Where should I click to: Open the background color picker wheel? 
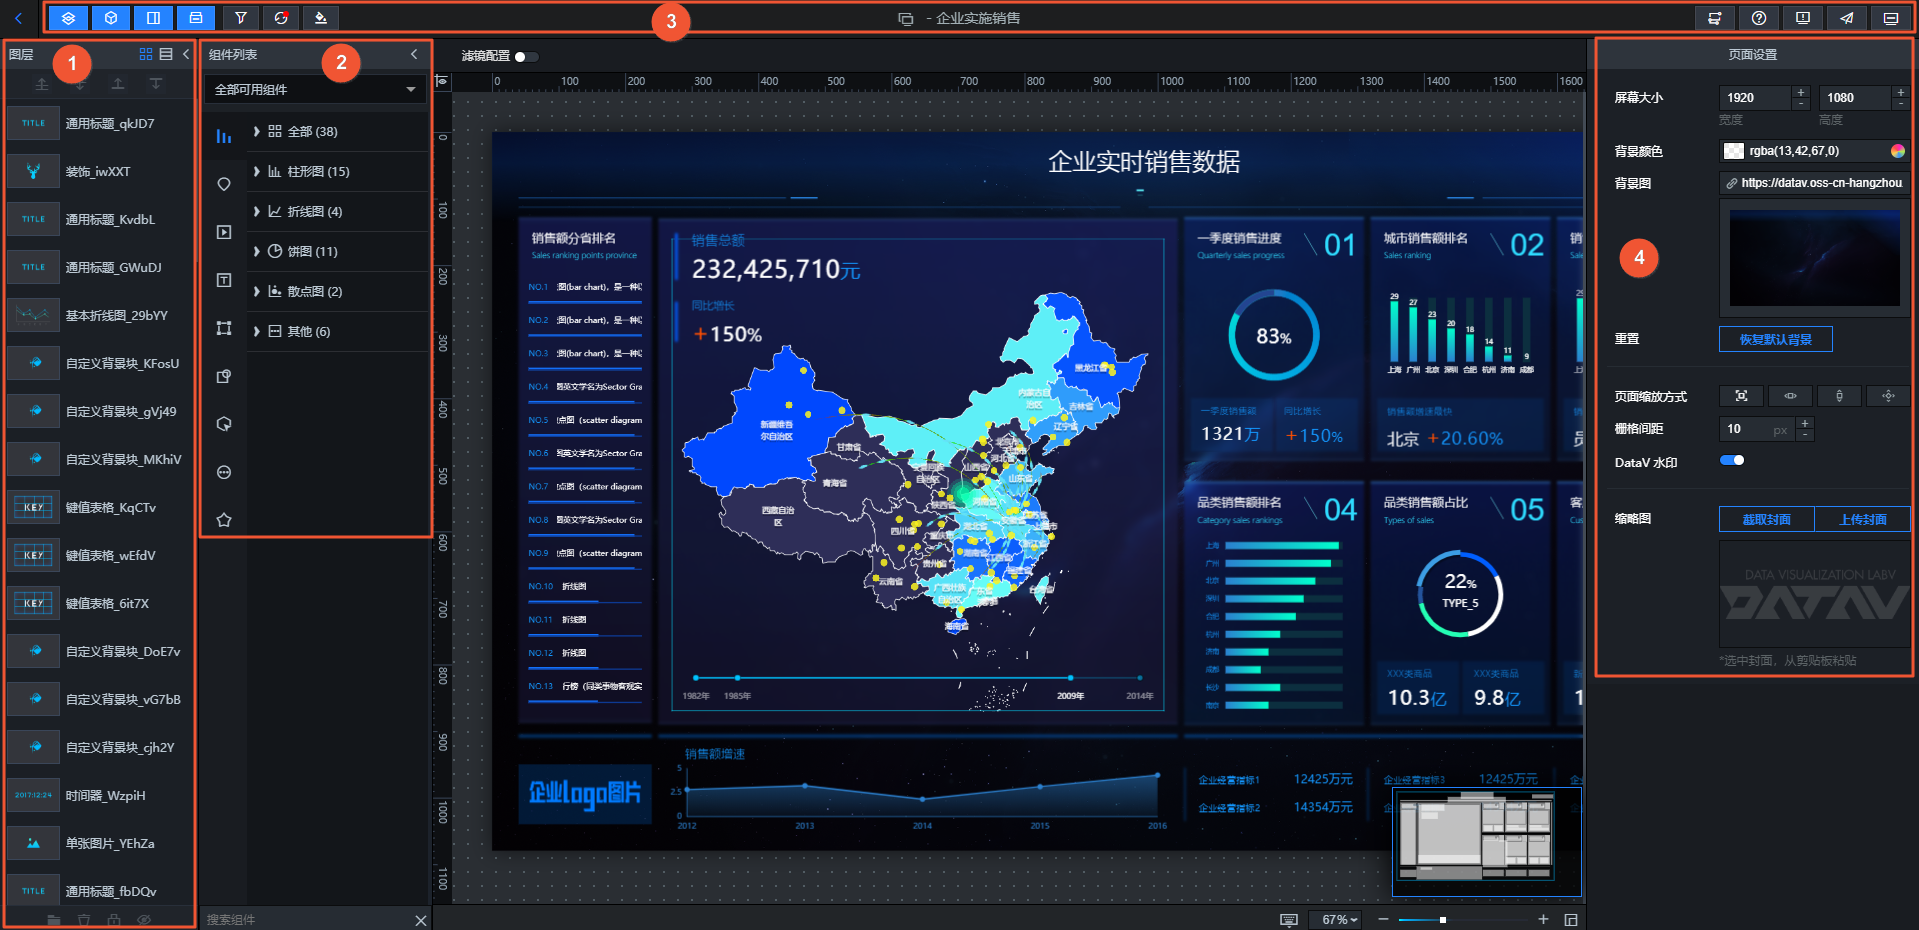[1898, 151]
